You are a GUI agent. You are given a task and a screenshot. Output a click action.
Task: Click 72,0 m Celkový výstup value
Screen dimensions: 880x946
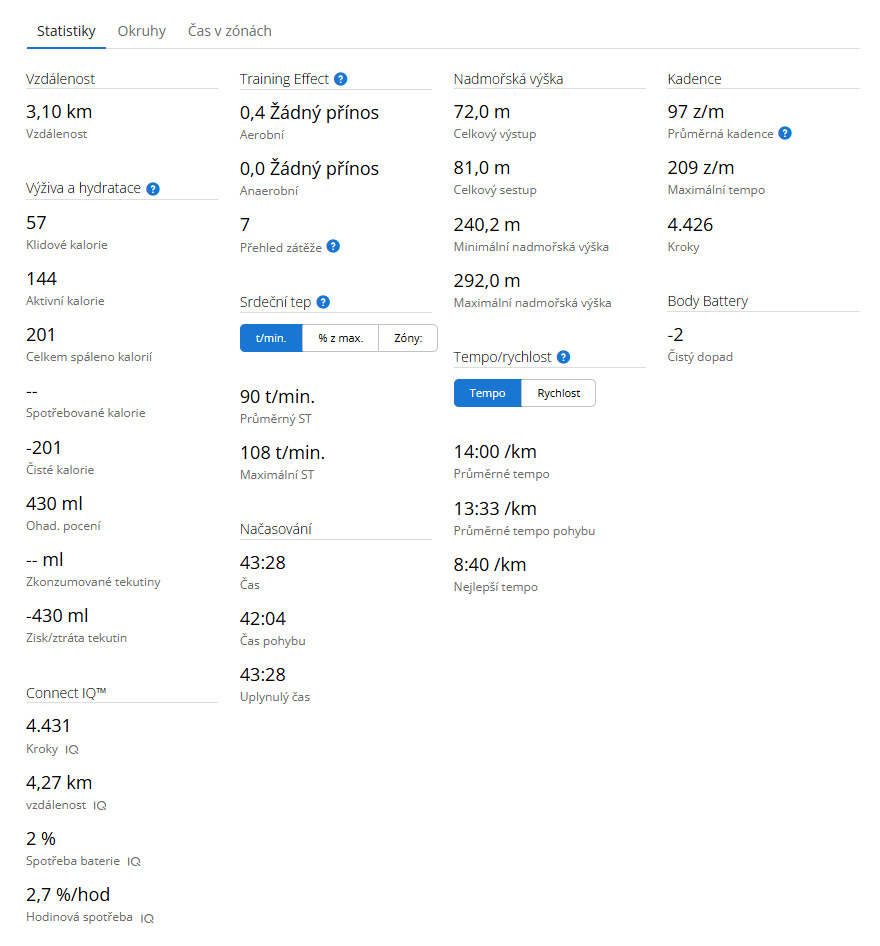482,112
